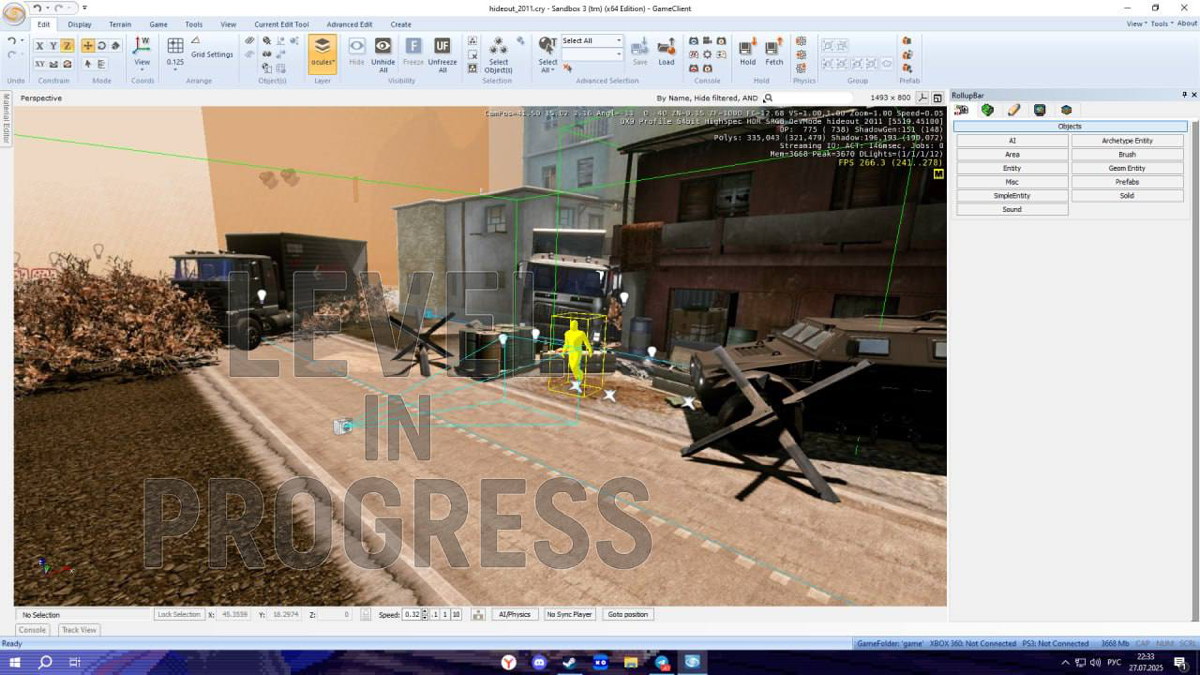Open the Terrain ribbon tab
Viewport: 1200px width, 675px height.
(120, 24)
